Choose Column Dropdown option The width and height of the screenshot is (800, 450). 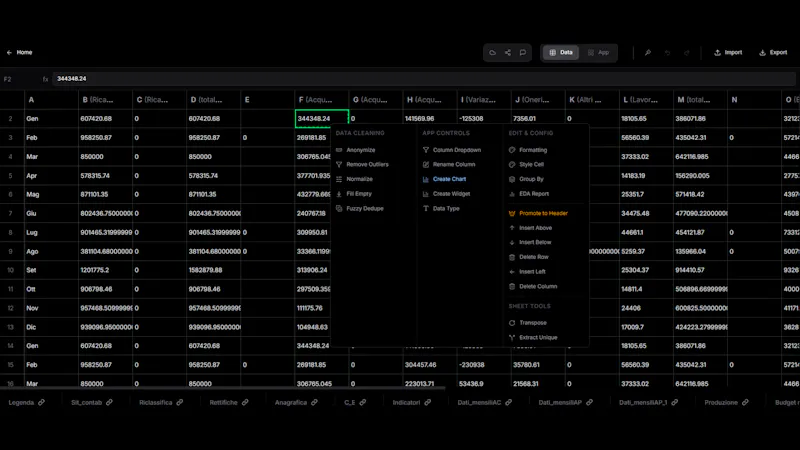click(x=457, y=150)
